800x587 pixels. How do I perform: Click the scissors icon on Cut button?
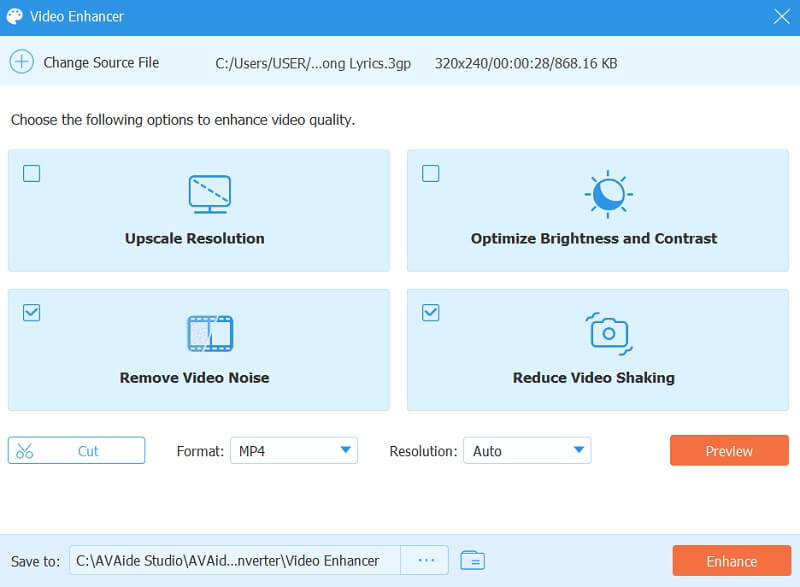pyautogui.click(x=25, y=451)
